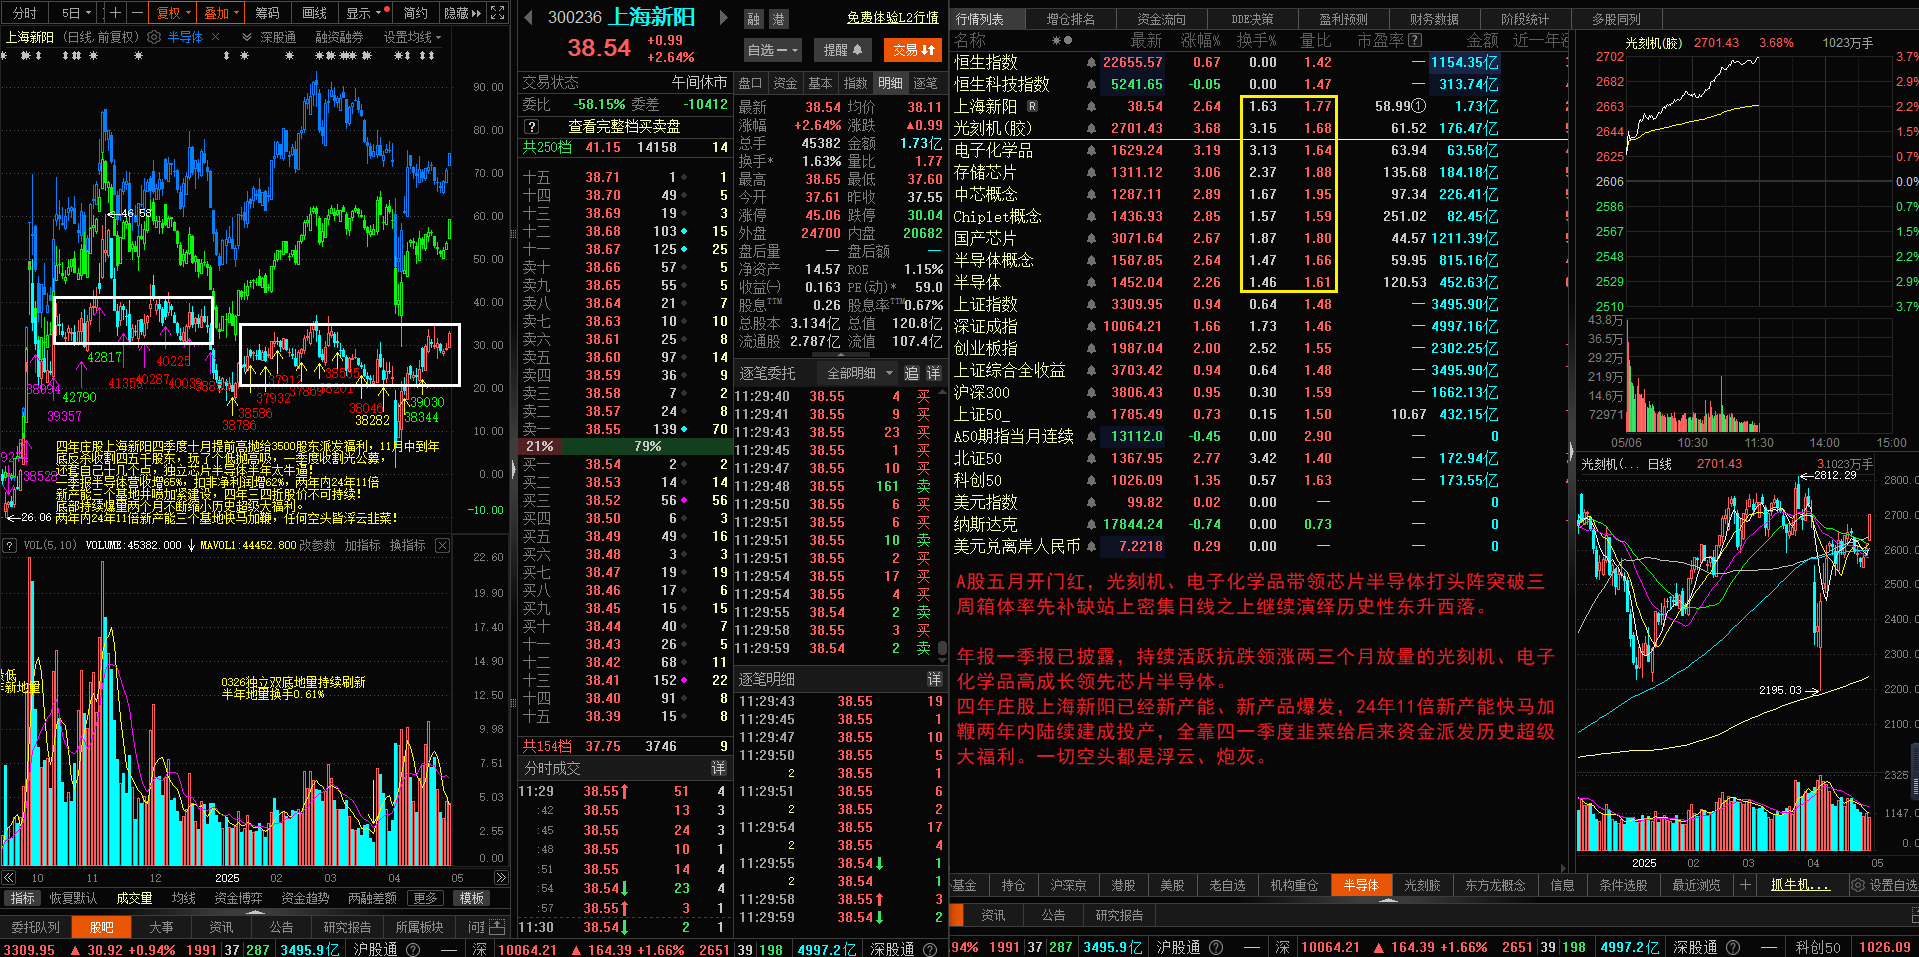Open the 叠加 overlay dropdown
1919x957 pixels.
pyautogui.click(x=222, y=13)
